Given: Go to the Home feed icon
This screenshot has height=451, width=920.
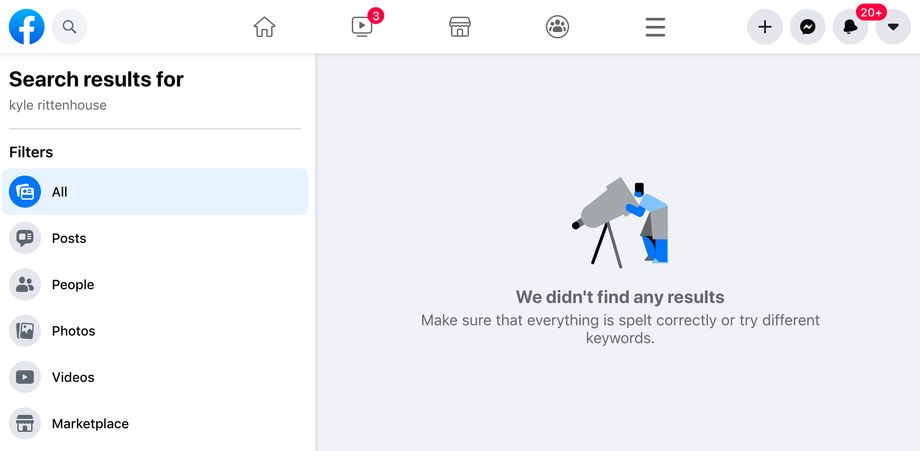Looking at the screenshot, I should pos(264,27).
